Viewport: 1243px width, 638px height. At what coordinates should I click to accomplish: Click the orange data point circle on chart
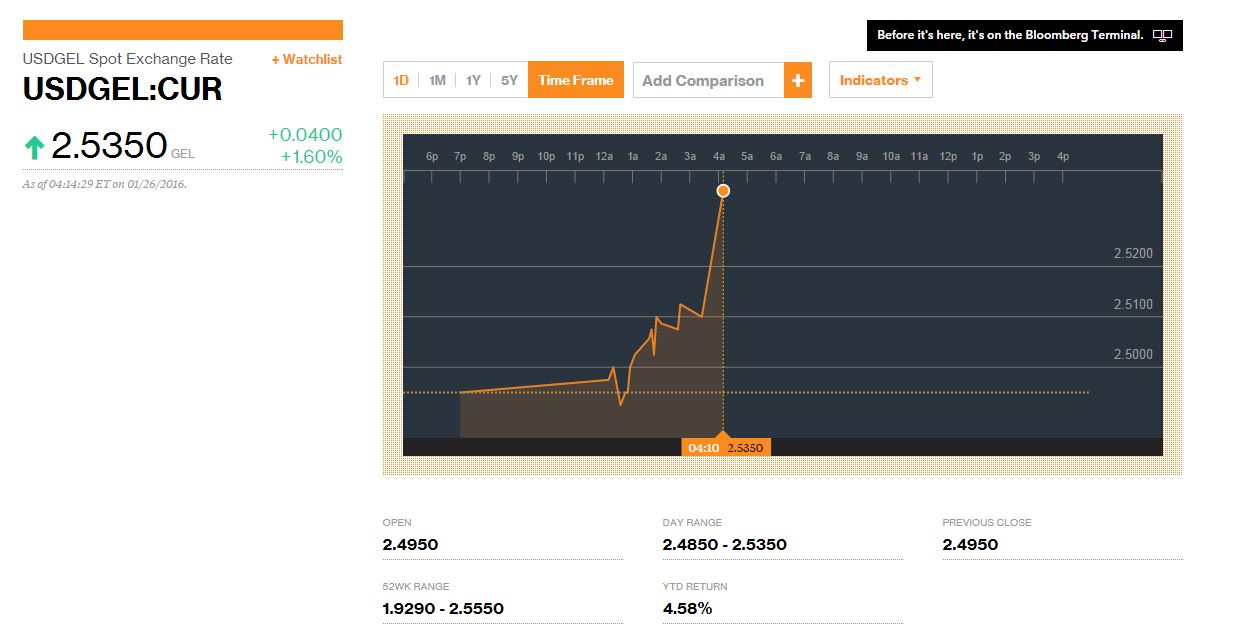[x=723, y=190]
